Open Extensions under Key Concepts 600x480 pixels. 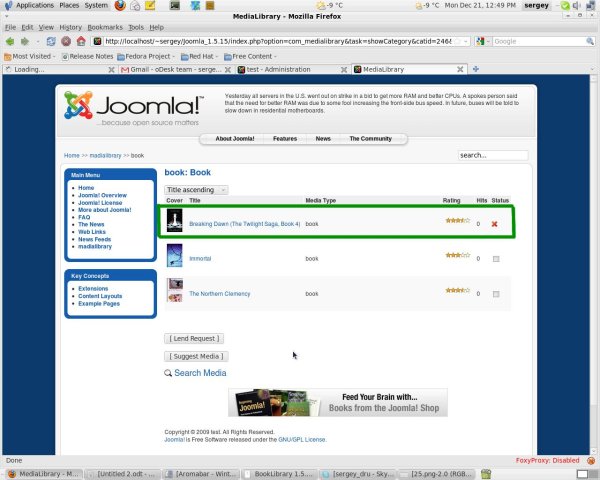[93, 289]
